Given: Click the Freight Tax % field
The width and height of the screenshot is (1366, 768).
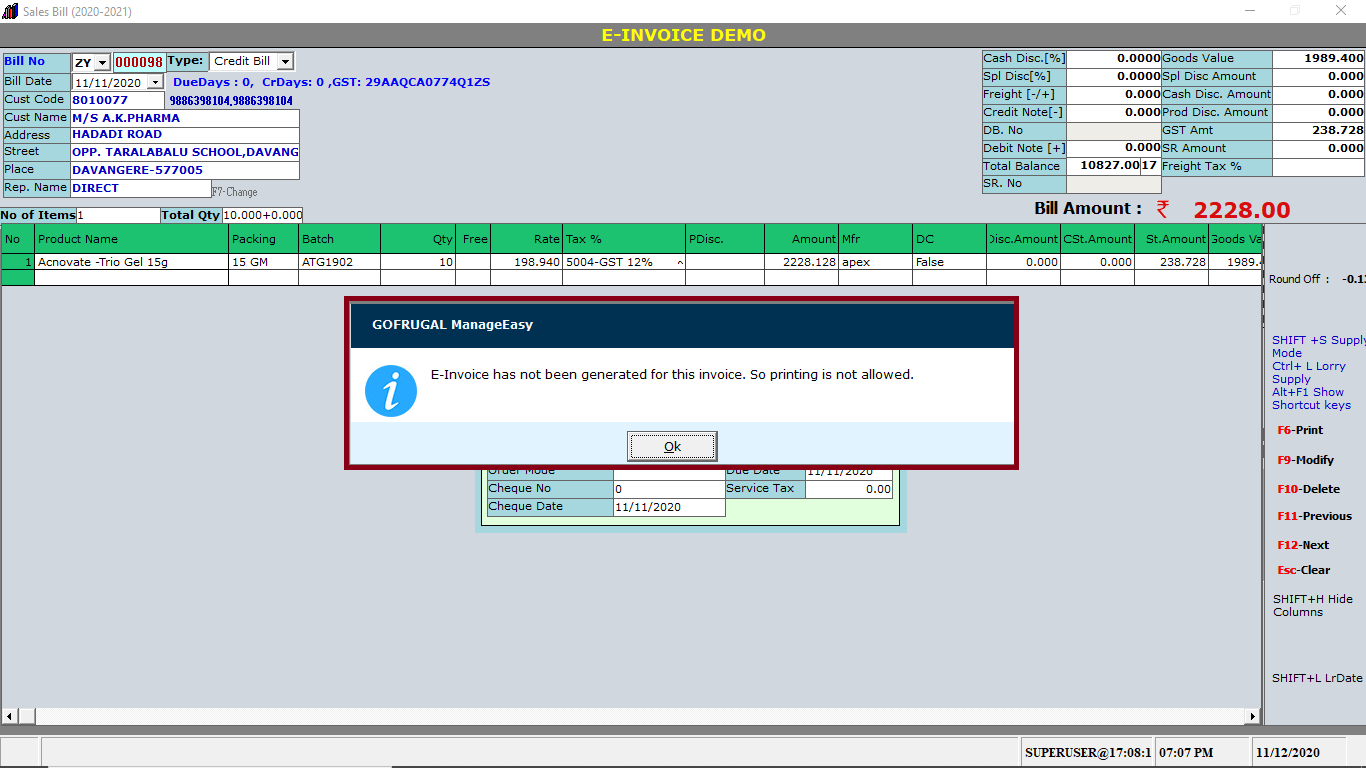Looking at the screenshot, I should 1319,167.
